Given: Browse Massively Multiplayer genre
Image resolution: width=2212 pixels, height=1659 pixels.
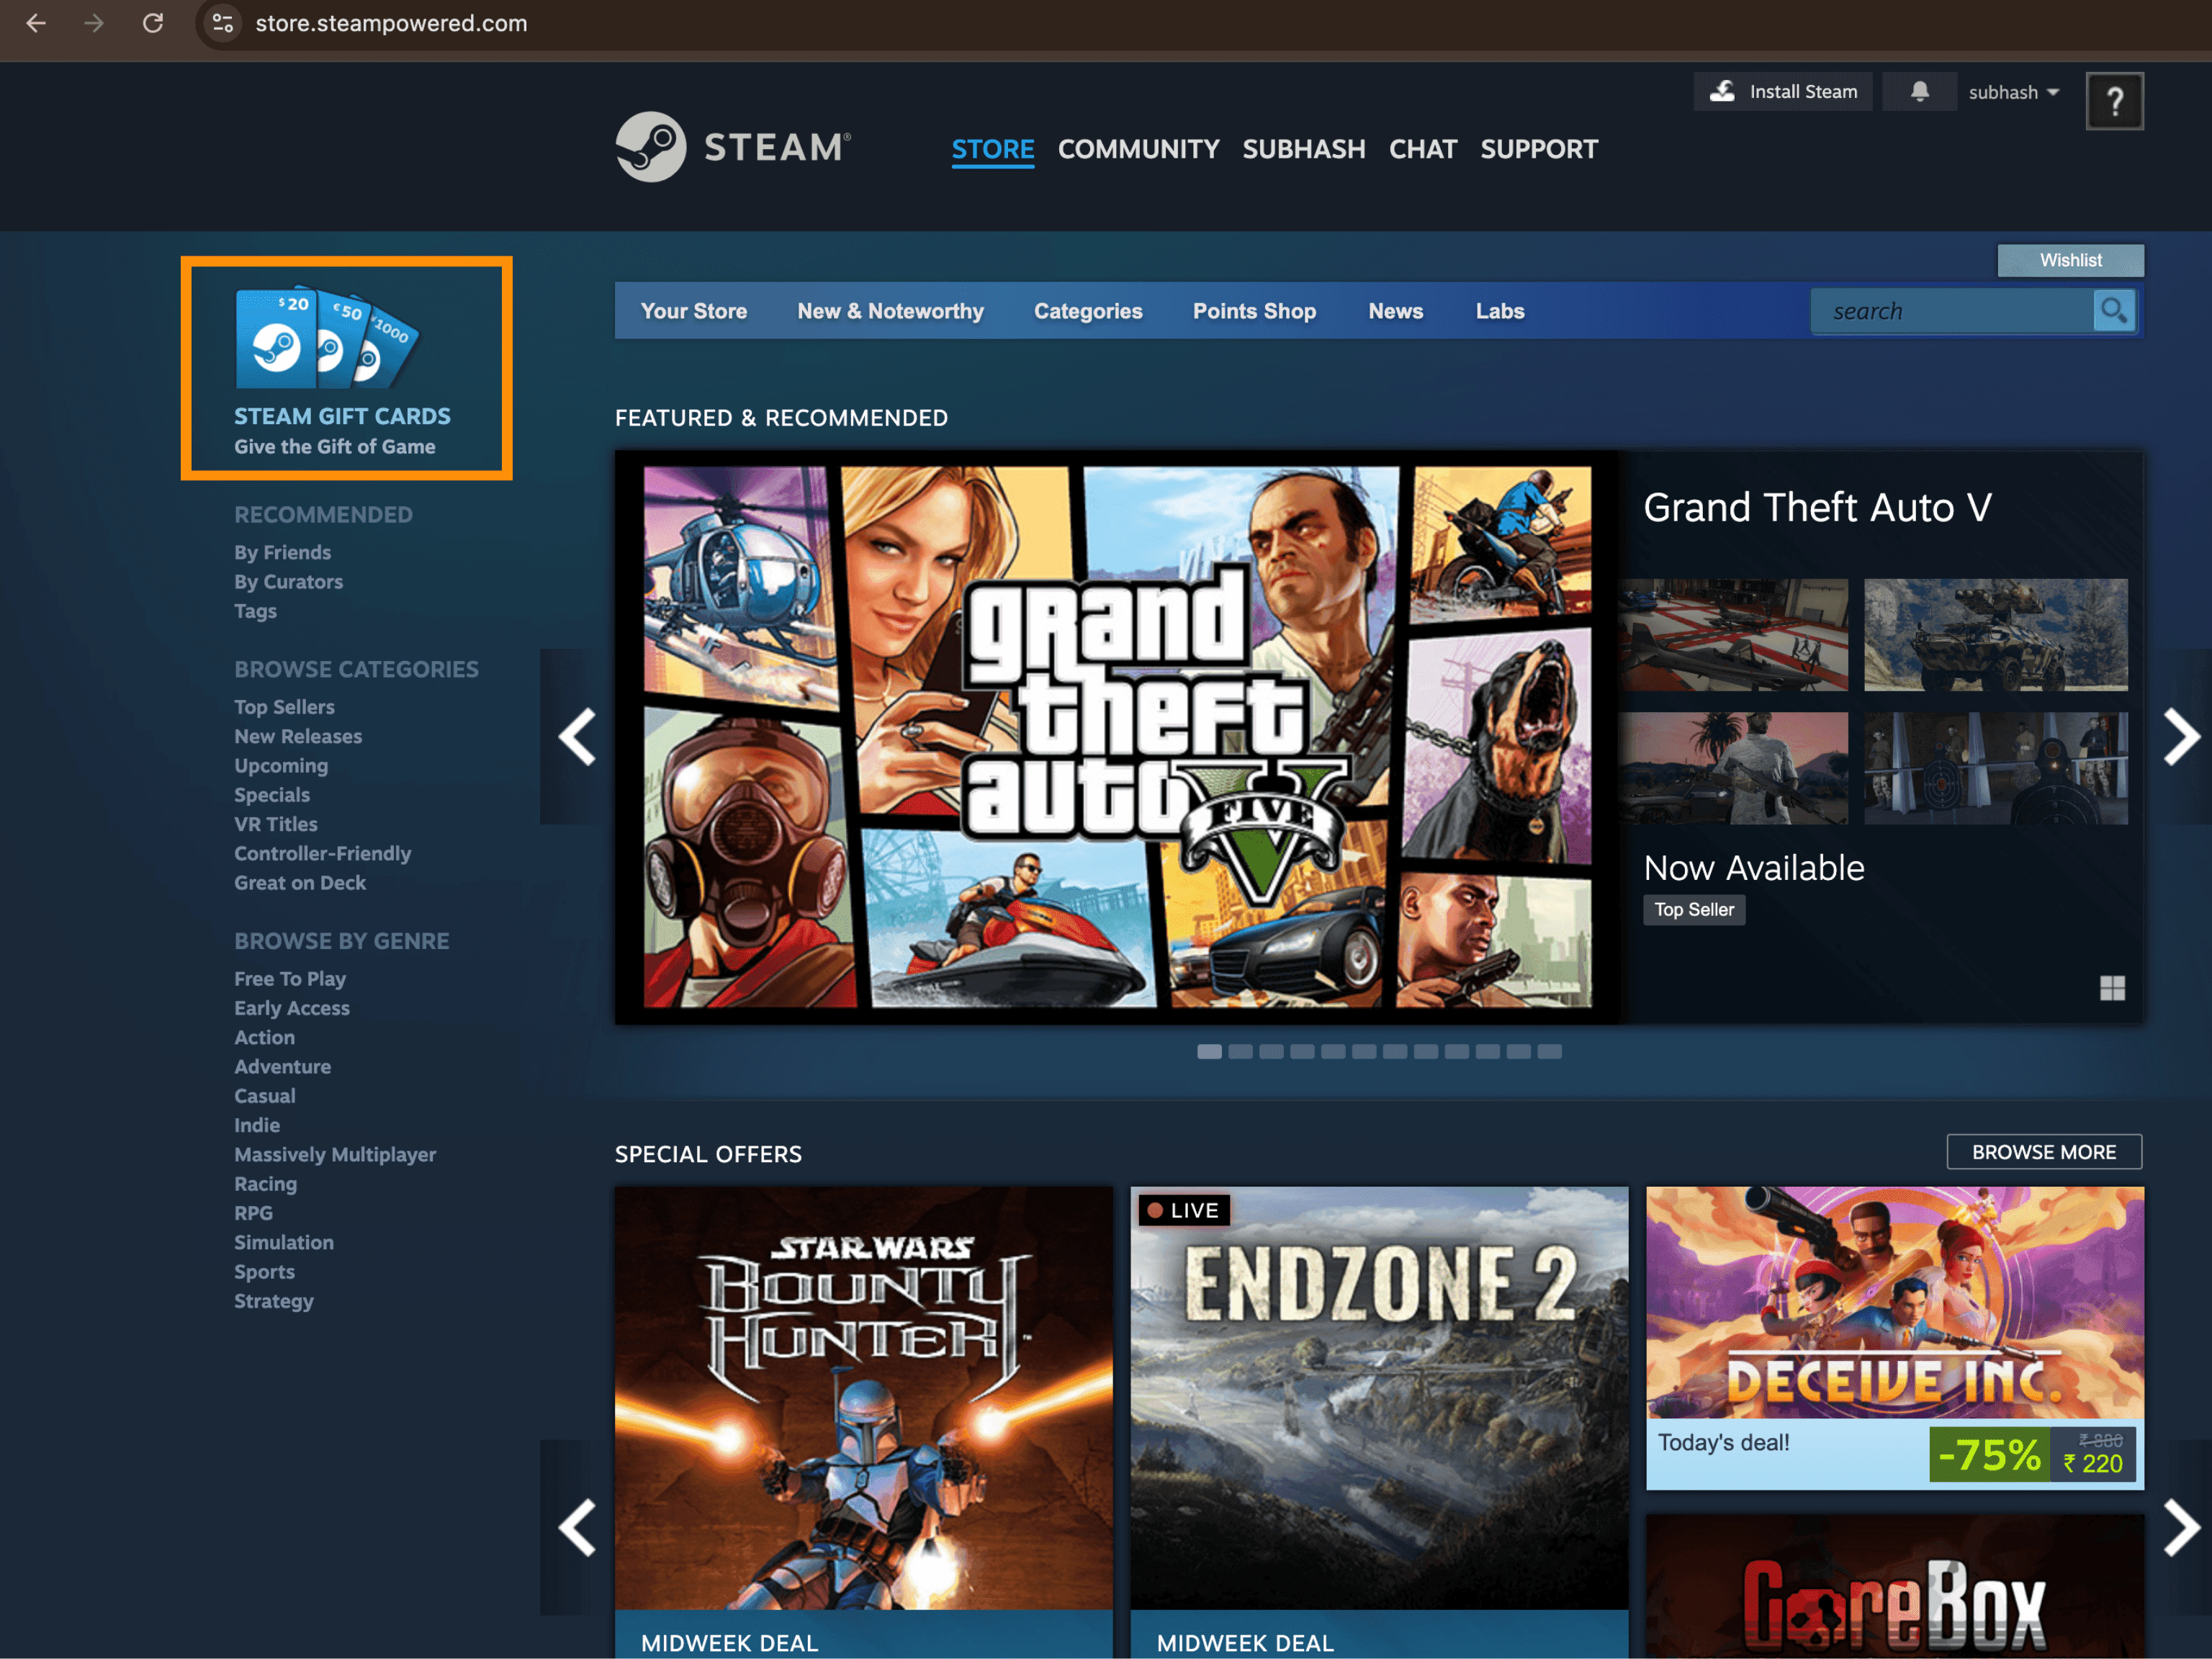Looking at the screenshot, I should click(x=335, y=1154).
